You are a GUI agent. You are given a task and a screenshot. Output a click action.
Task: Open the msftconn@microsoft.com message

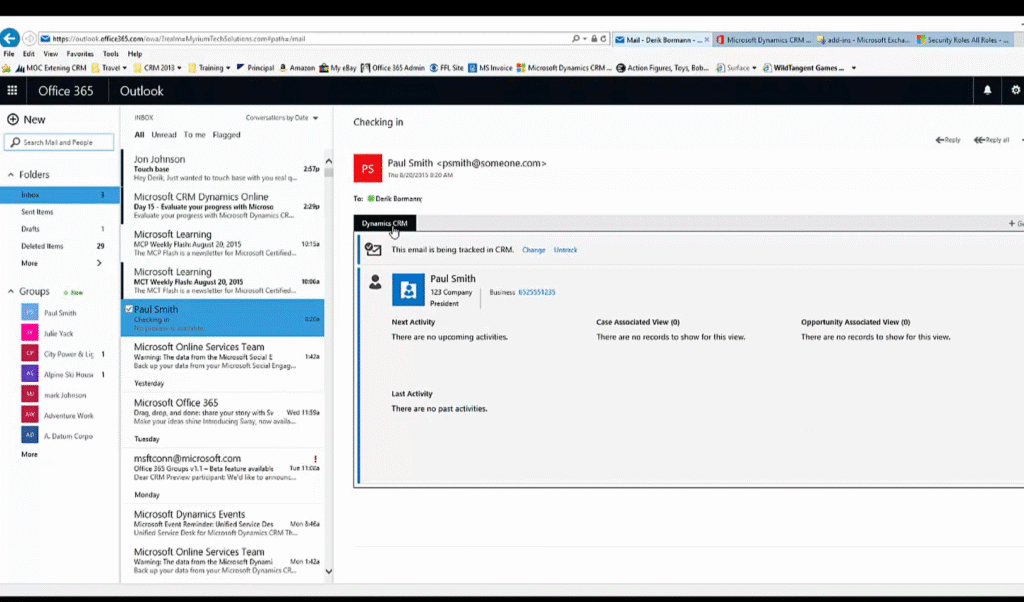click(x=223, y=467)
